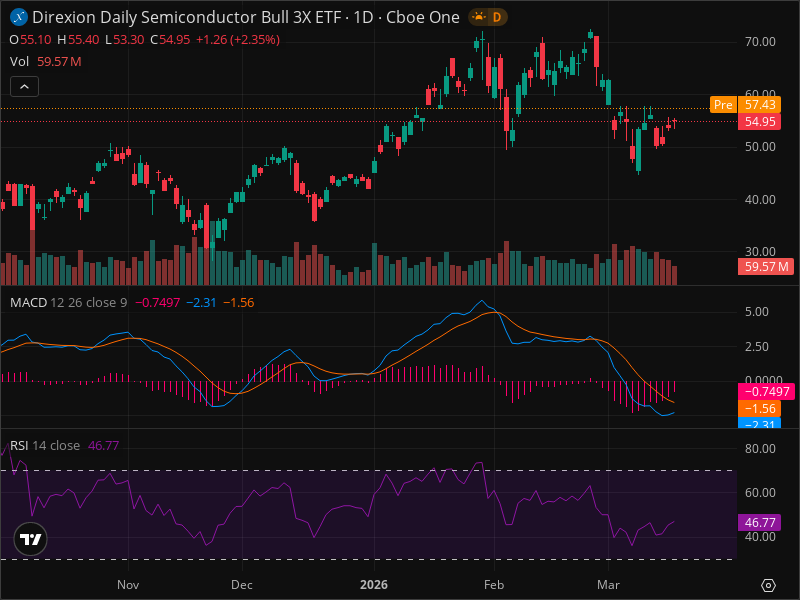800x600 pixels.
Task: Click the Mar label on time axis
Action: (608, 585)
